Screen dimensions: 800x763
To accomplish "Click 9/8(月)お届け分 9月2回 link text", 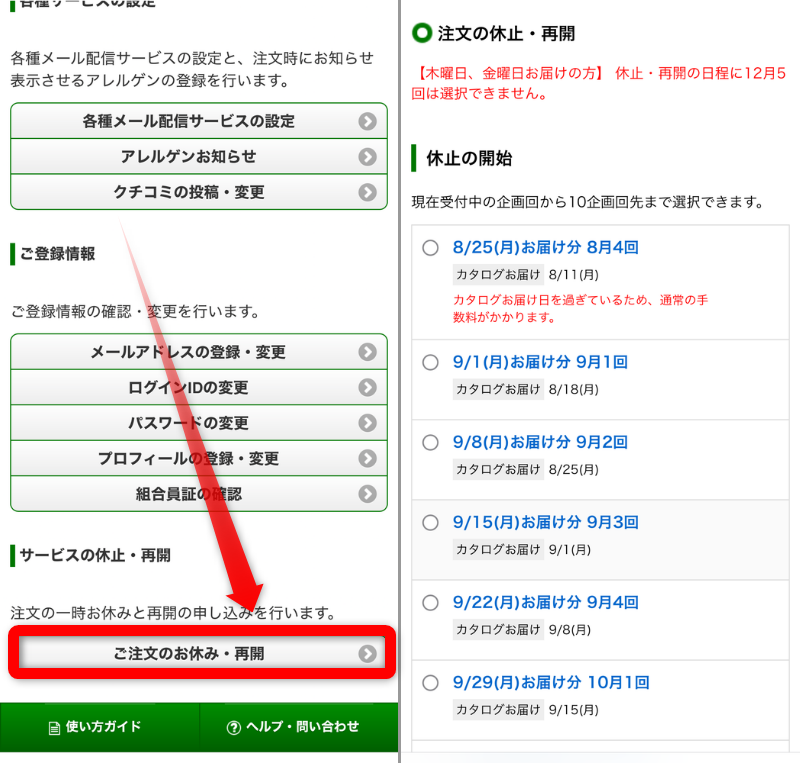I will click(x=540, y=442).
